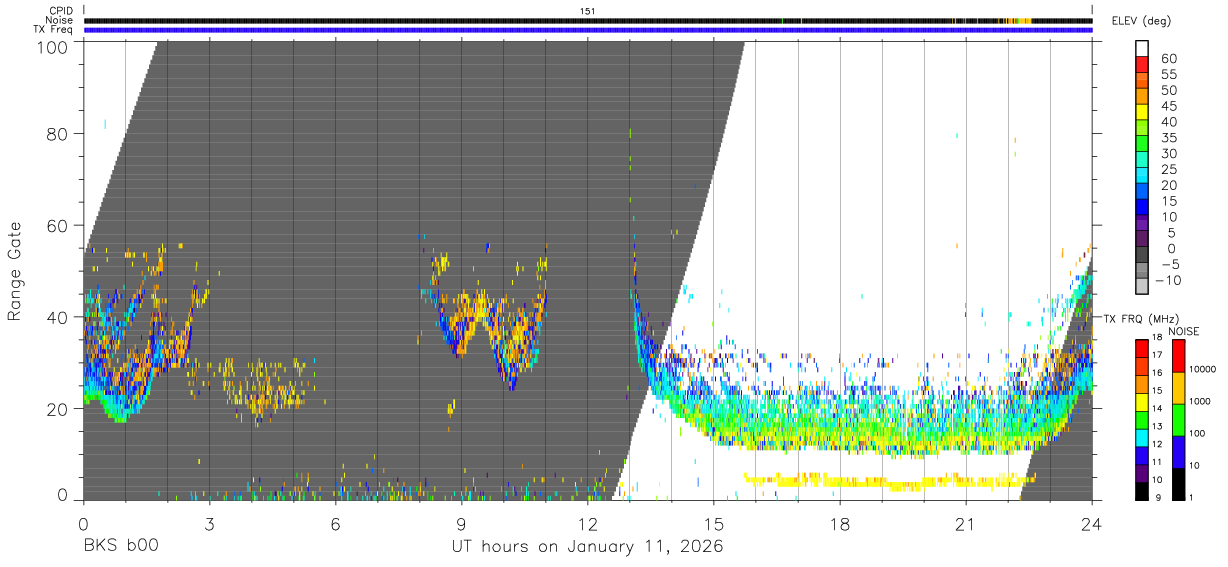Click the 3 tick on UT hours axis

[x=209, y=524]
